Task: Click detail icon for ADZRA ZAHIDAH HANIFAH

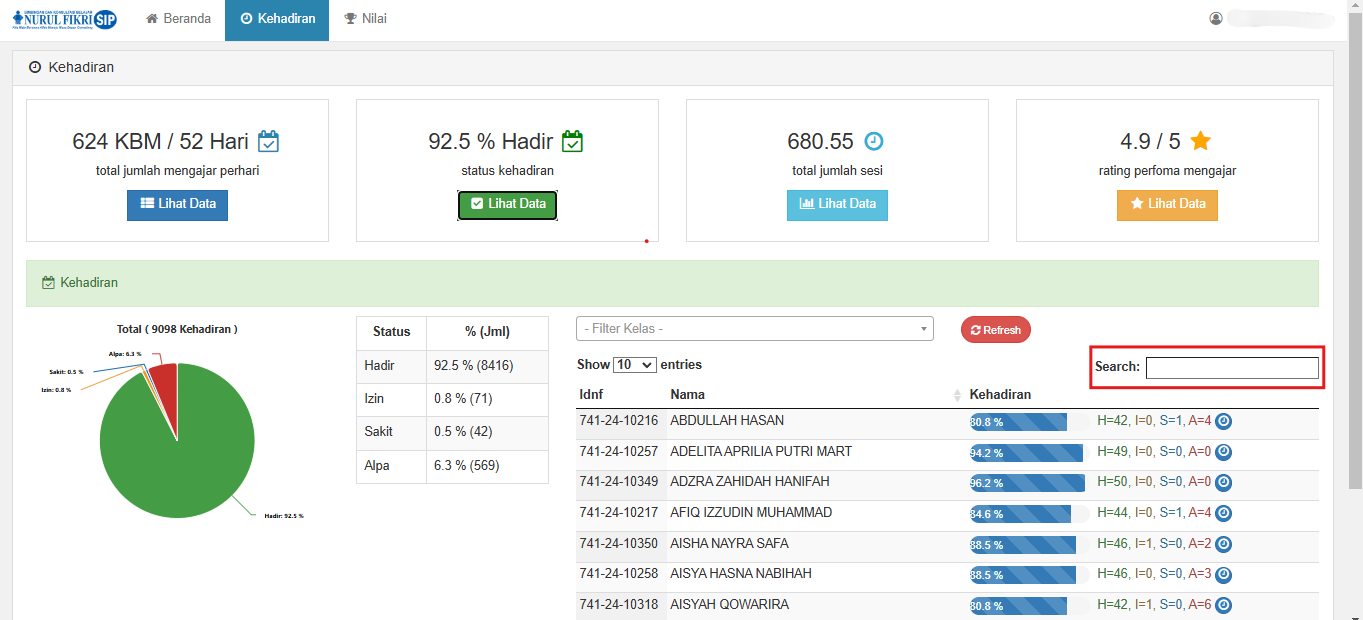Action: tap(1223, 482)
